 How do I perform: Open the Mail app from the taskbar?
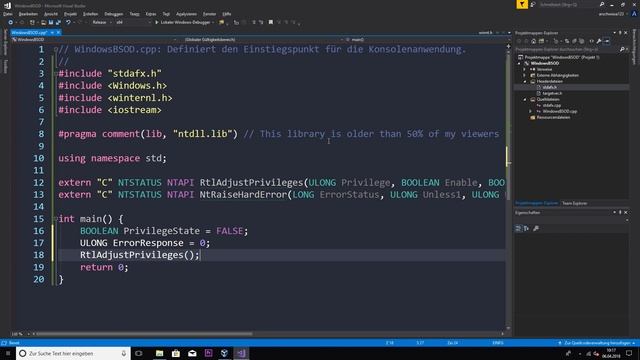pos(192,353)
